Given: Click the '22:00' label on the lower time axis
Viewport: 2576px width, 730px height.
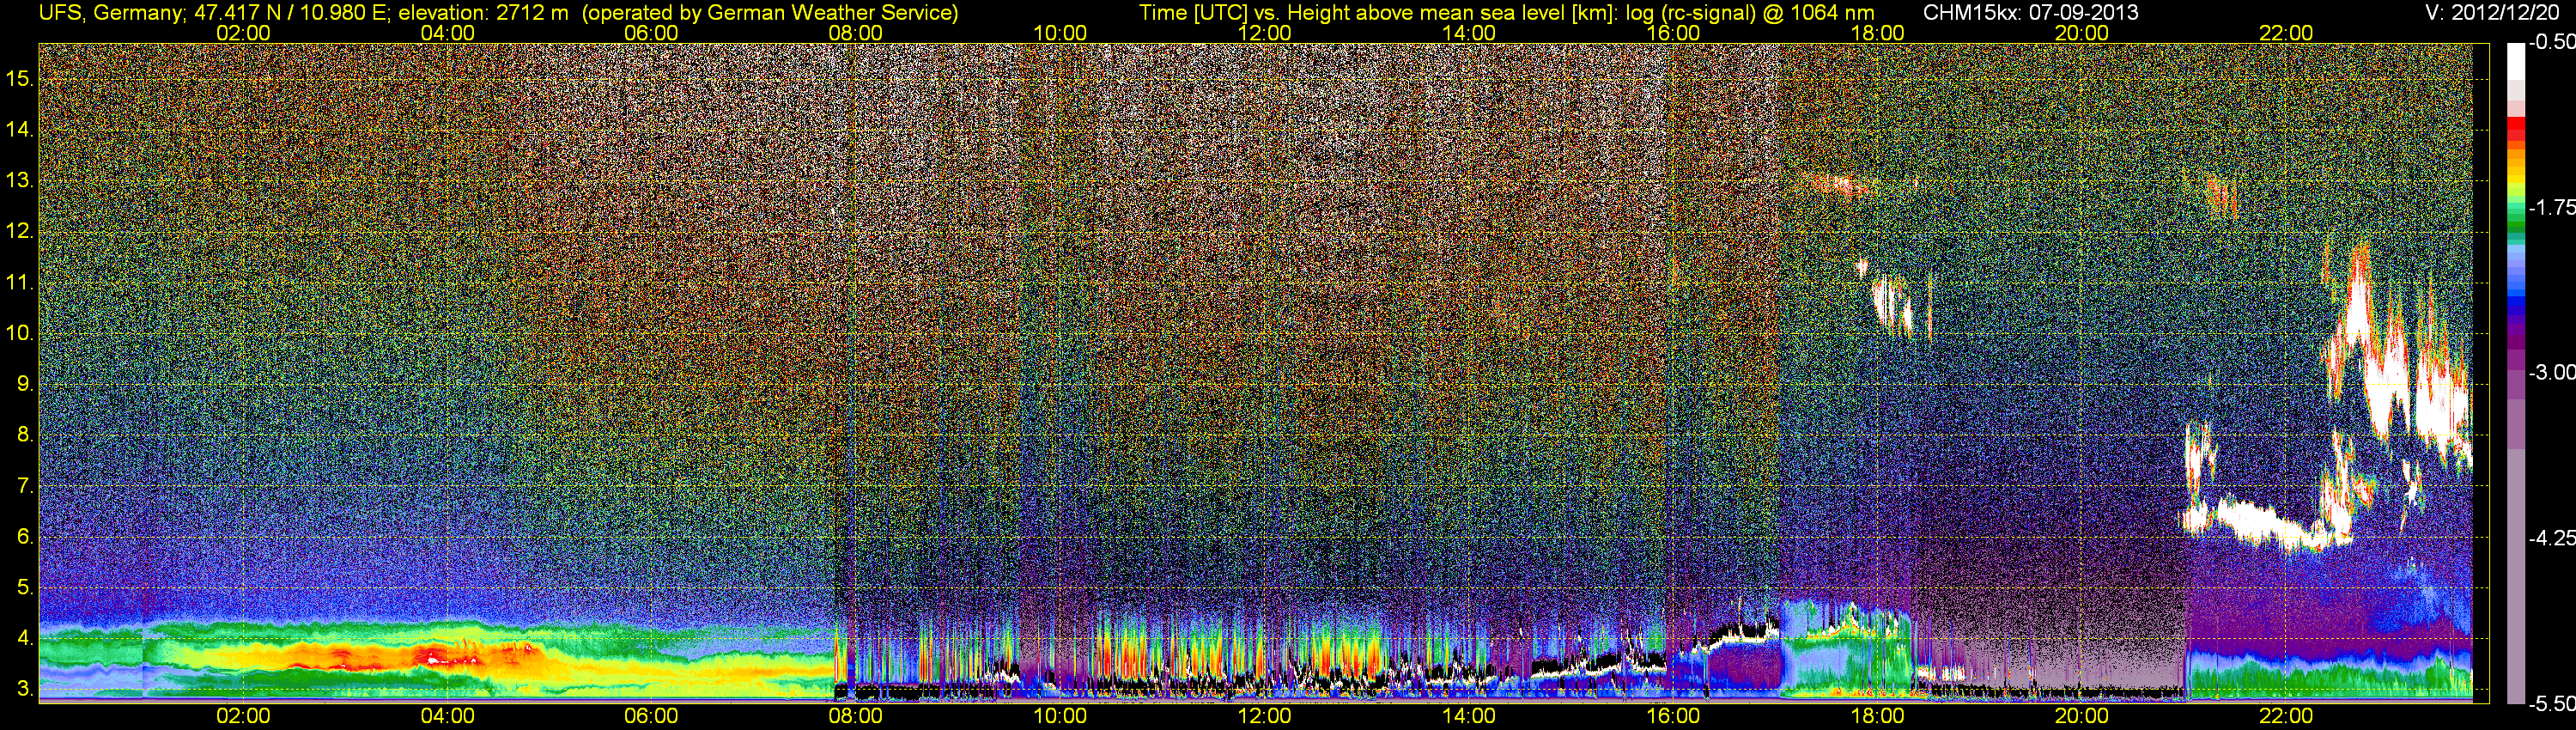Looking at the screenshot, I should point(2286,716).
